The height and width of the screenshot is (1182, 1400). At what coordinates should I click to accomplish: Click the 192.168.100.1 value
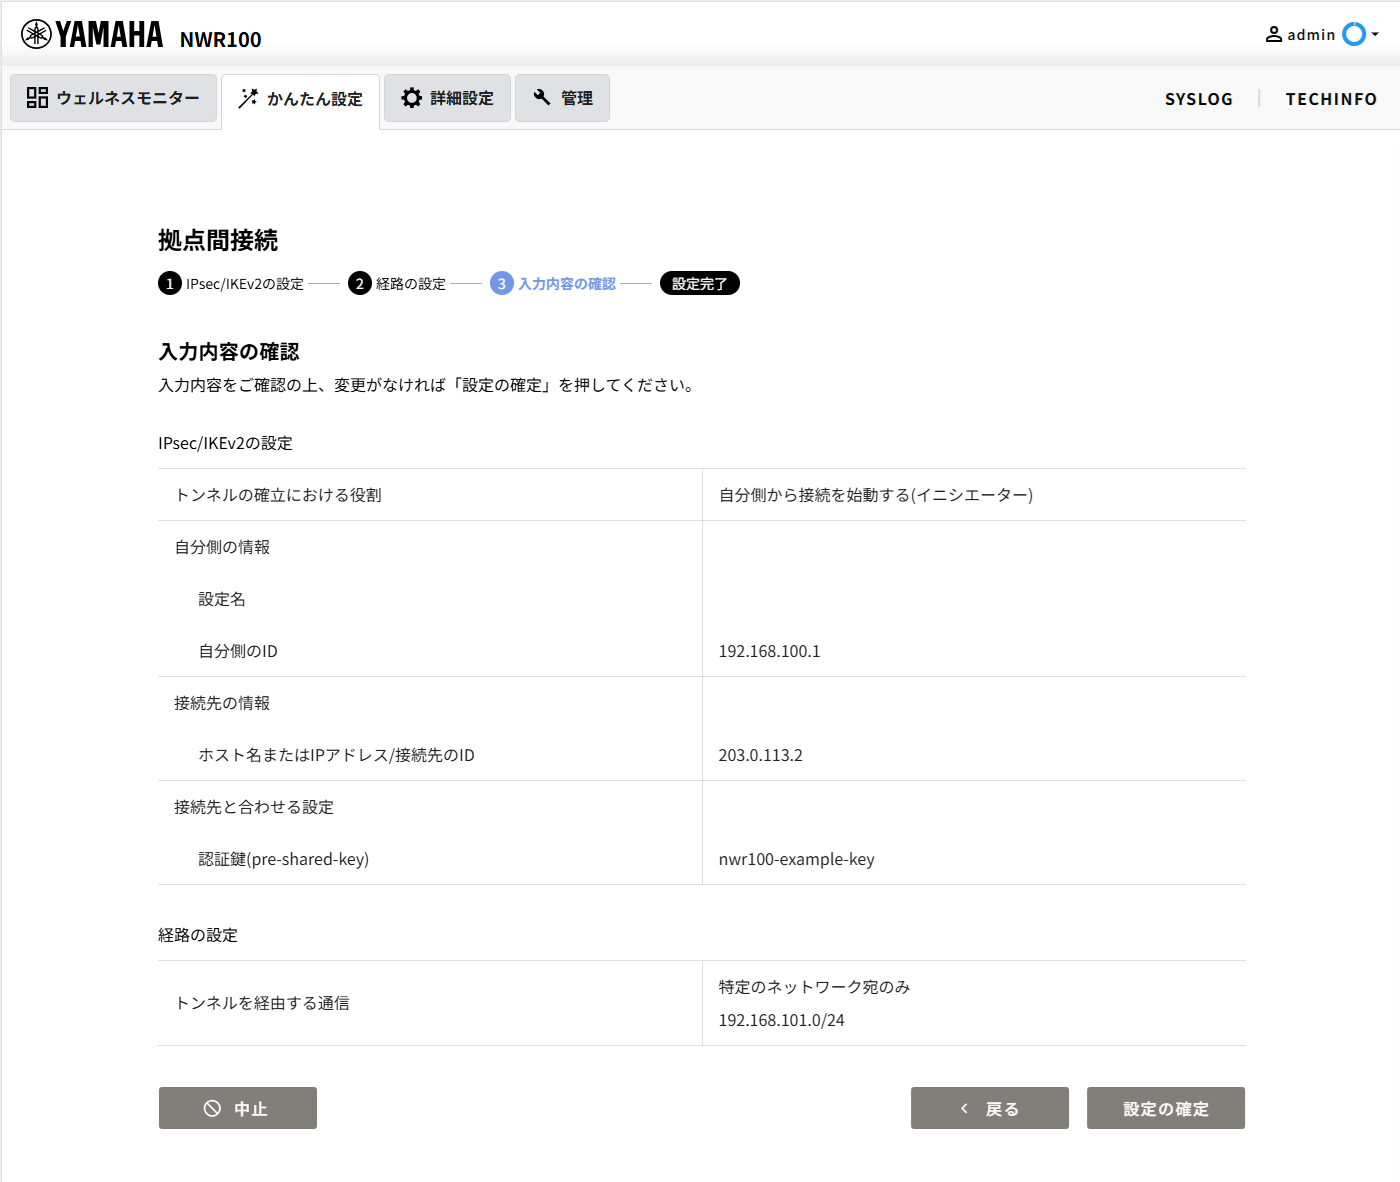(x=770, y=651)
